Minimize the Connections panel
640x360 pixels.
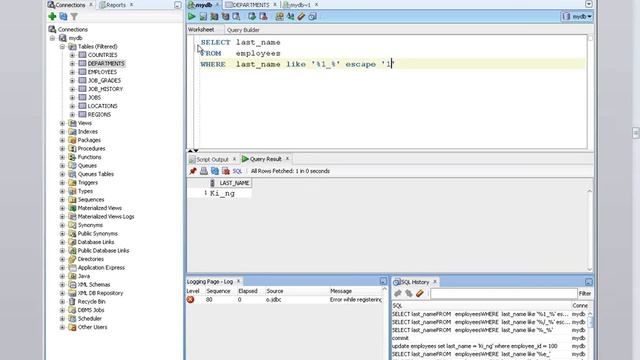pos(178,5)
